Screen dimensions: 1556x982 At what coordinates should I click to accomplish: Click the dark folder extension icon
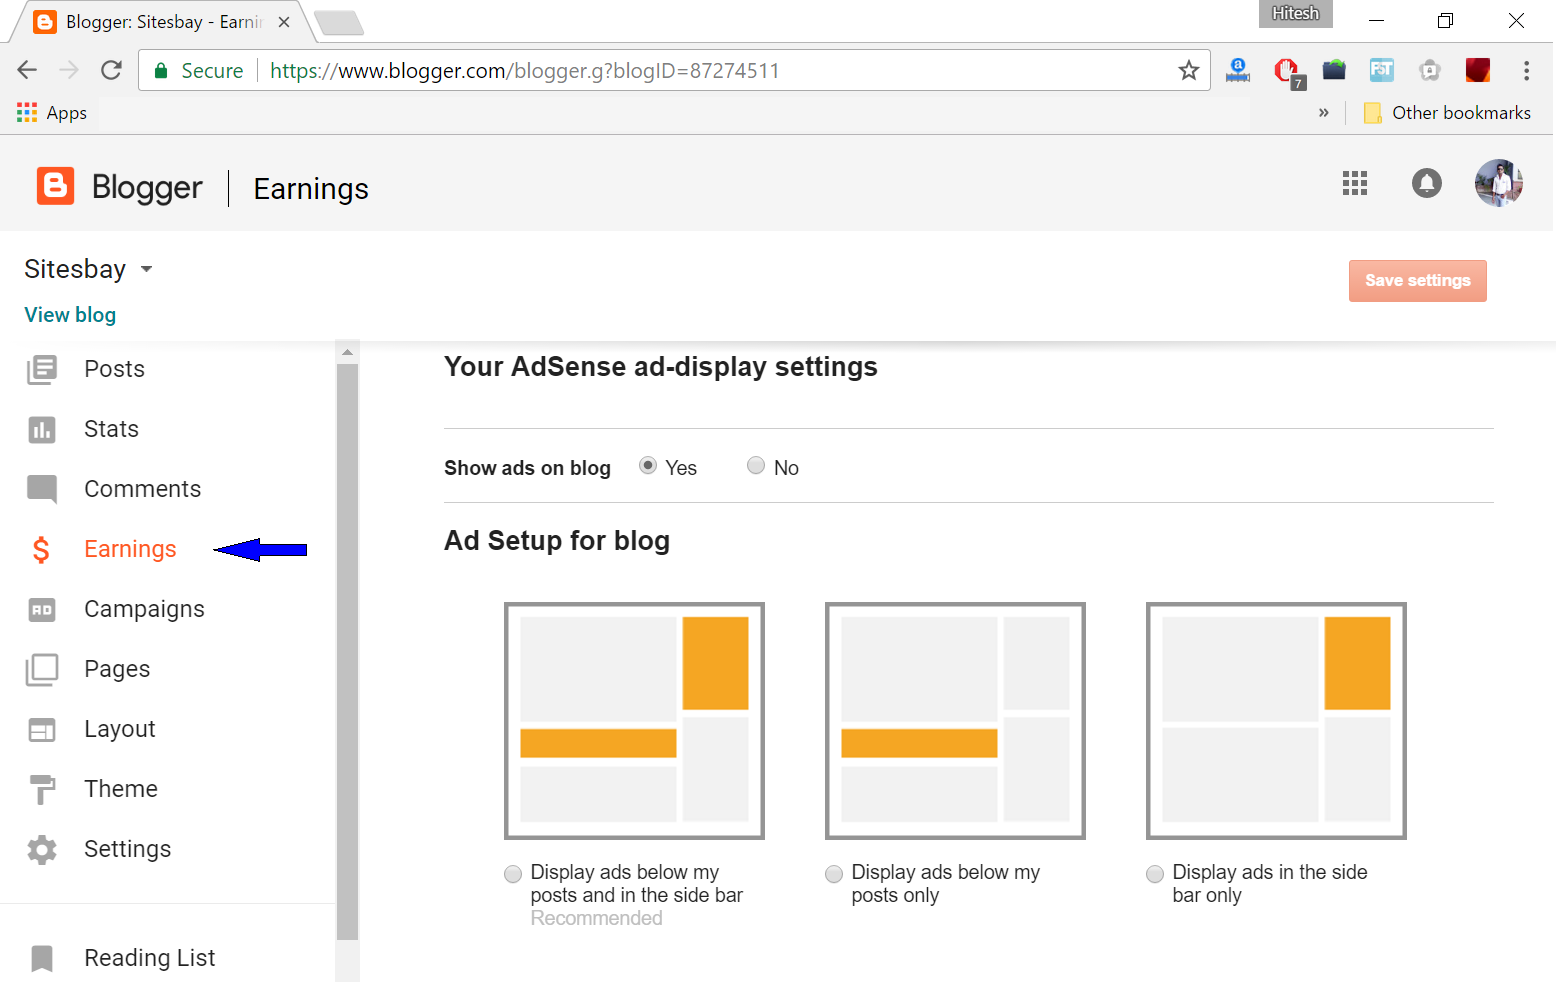pyautogui.click(x=1334, y=70)
